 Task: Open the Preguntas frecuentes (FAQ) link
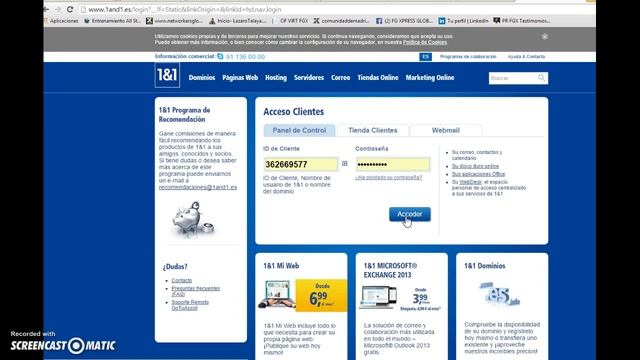pyautogui.click(x=196, y=291)
